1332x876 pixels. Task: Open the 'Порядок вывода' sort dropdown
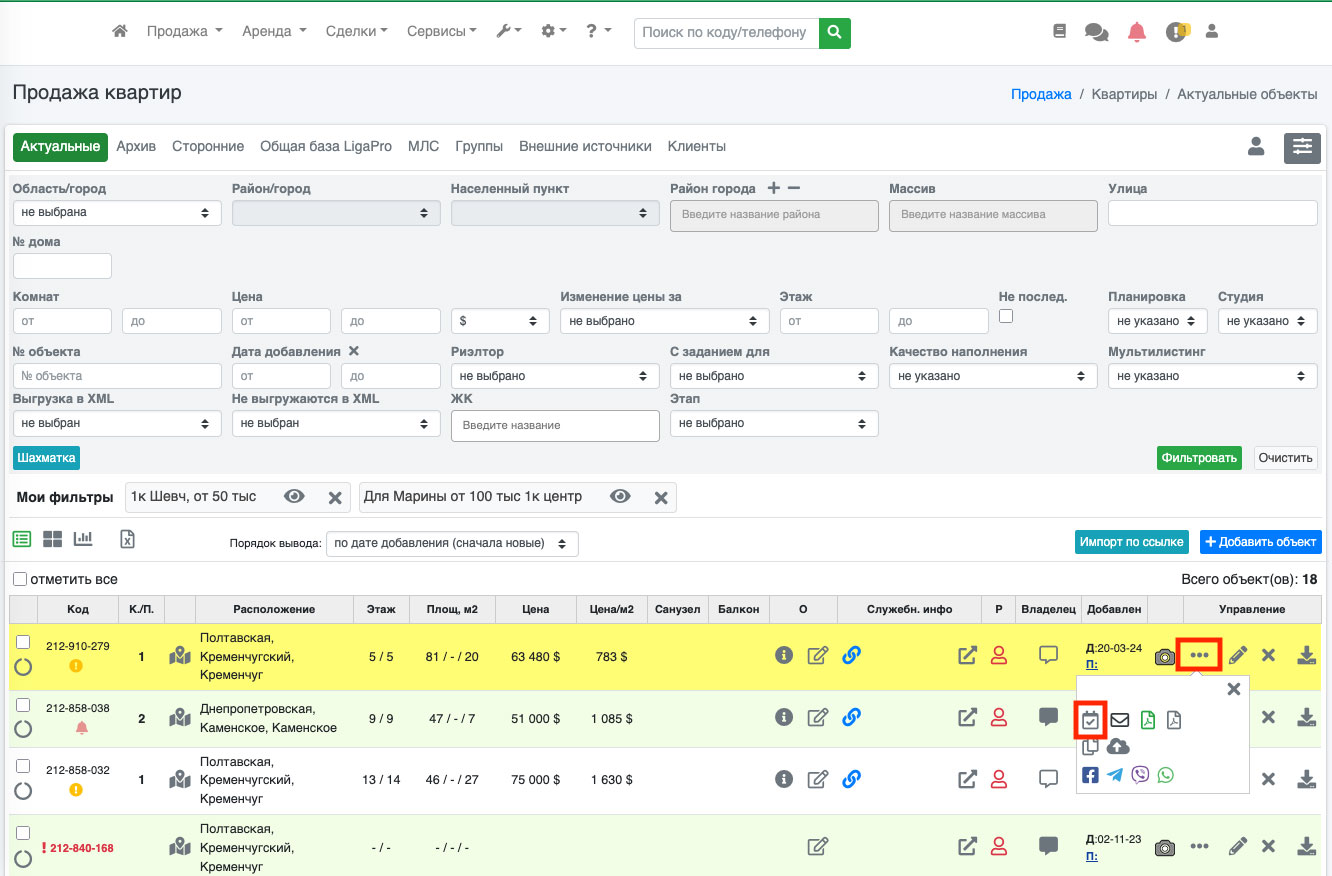(x=452, y=544)
